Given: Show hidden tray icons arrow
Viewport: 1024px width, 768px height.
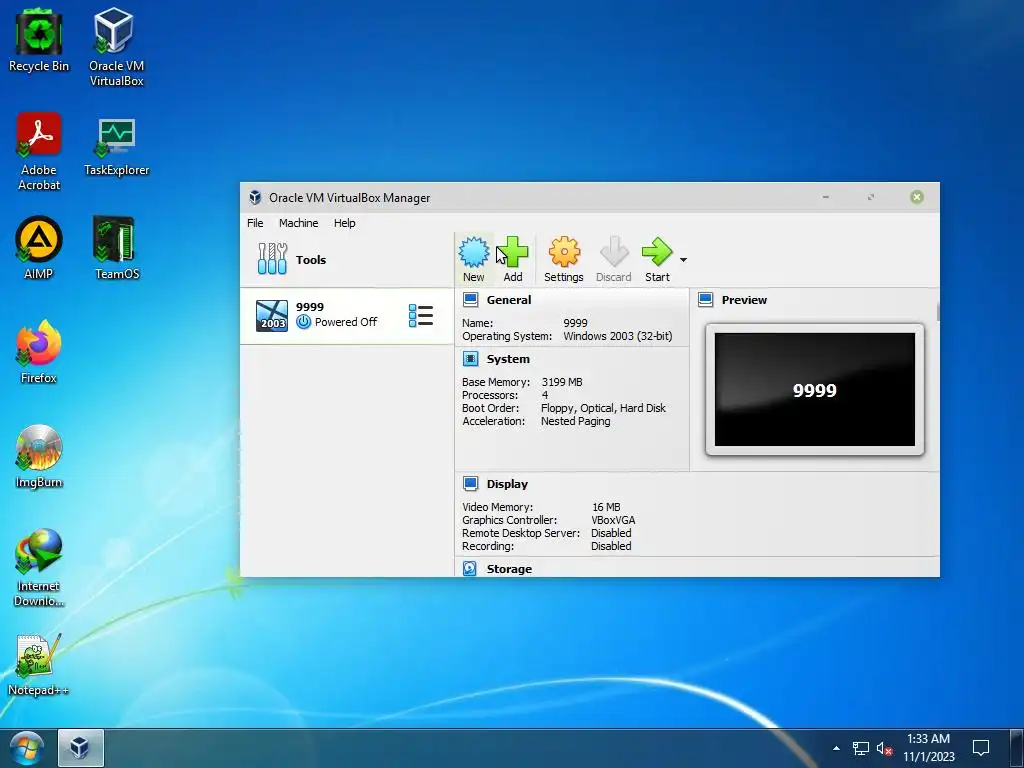Looking at the screenshot, I should [x=836, y=748].
